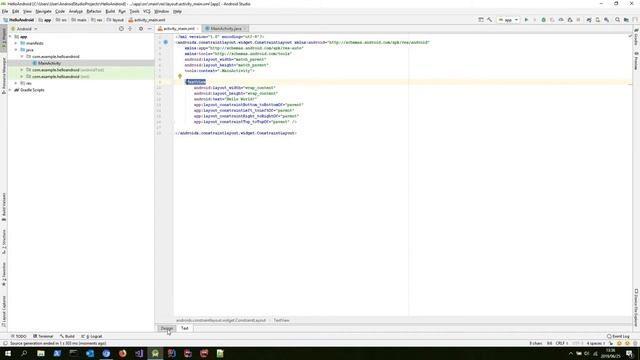Image resolution: width=640 pixels, height=360 pixels.
Task: Open Firefox from Windows taskbar
Action: [122, 353]
